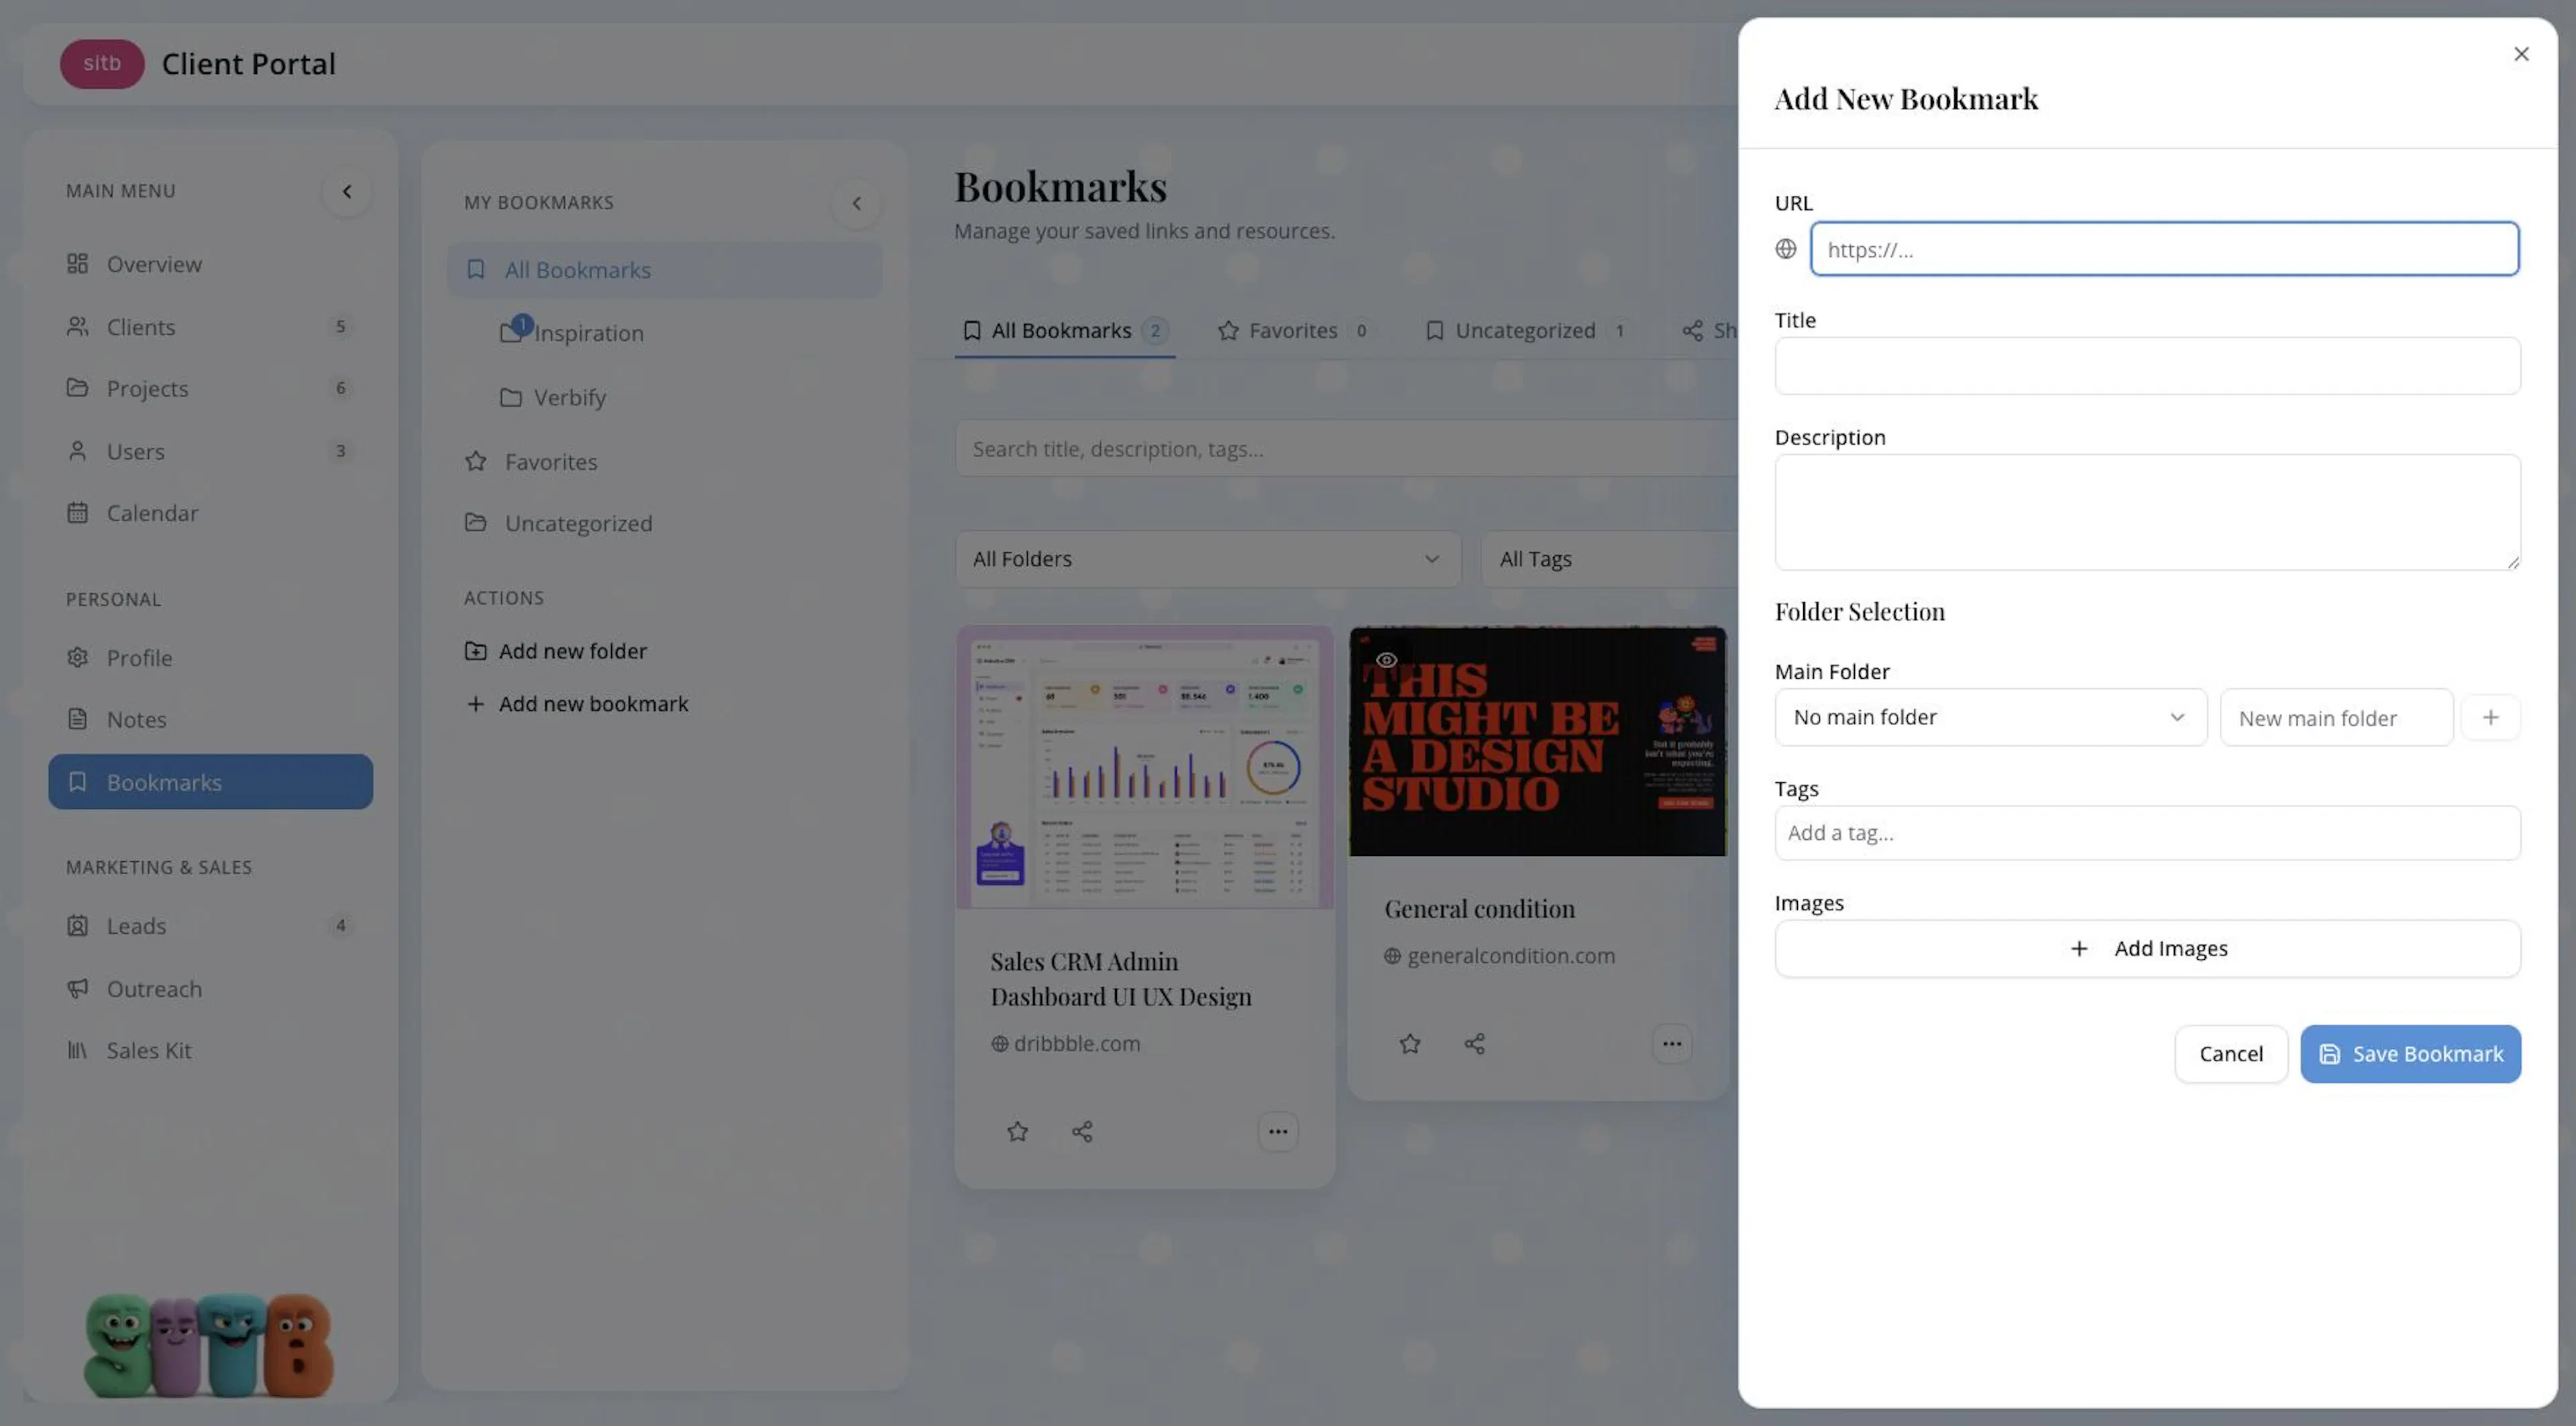This screenshot has height=1426, width=2576.
Task: Click the Bookmarks icon in main sidebar
Action: point(77,782)
